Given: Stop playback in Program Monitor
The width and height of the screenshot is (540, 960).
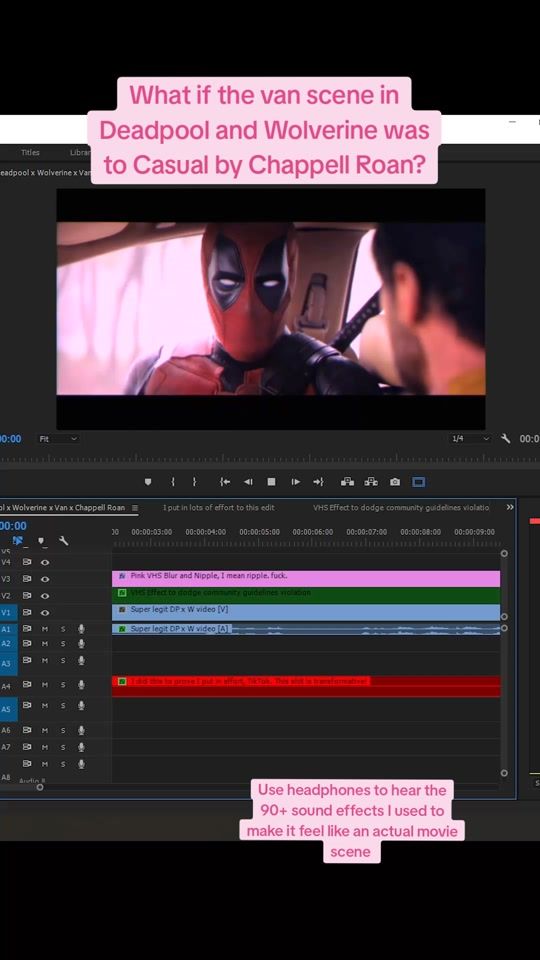Looking at the screenshot, I should coord(271,482).
